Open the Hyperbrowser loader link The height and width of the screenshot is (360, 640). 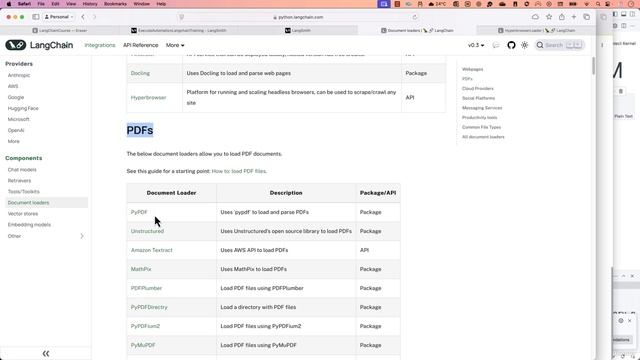coord(149,98)
